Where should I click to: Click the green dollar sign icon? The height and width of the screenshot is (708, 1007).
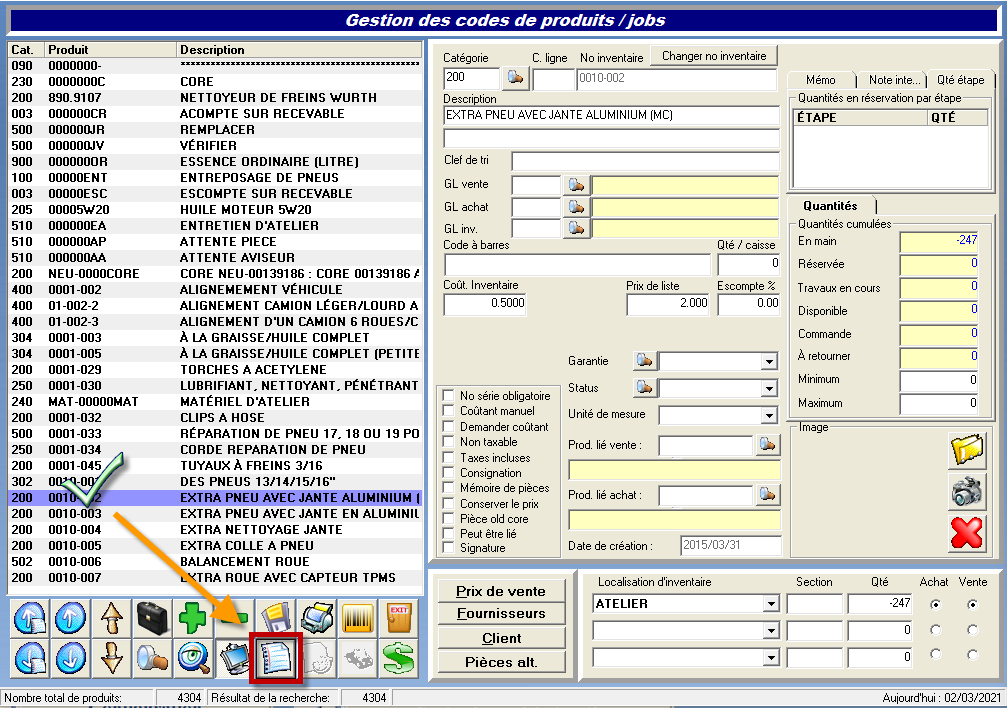click(399, 659)
